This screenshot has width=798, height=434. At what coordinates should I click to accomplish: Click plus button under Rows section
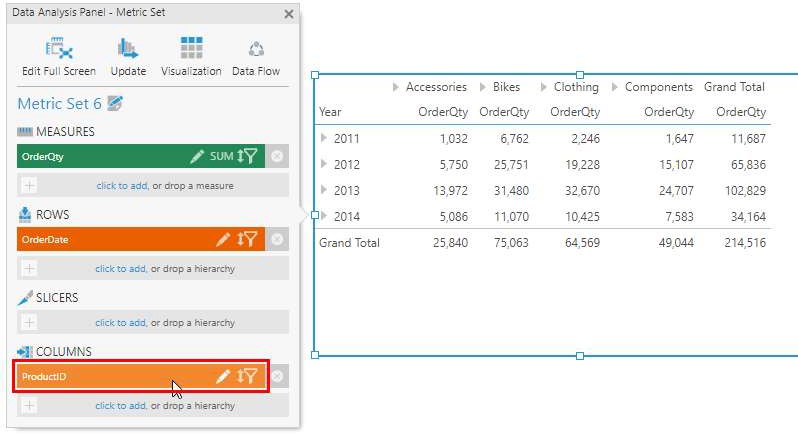point(29,268)
